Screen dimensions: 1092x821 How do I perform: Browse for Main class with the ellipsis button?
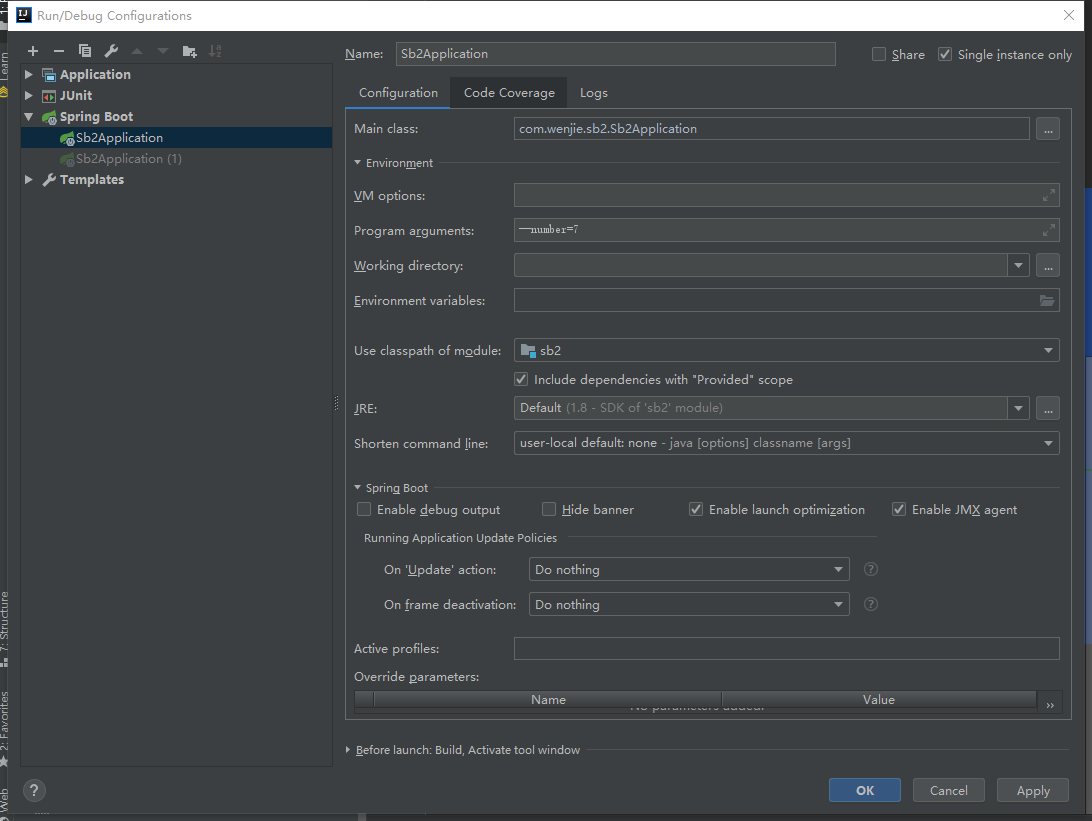pos(1048,129)
